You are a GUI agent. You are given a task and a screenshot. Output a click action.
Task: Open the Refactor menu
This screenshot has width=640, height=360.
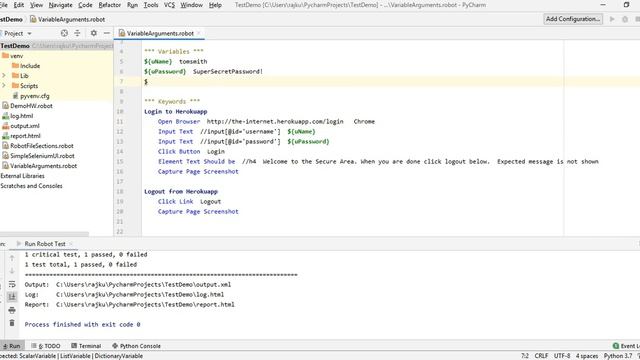(110, 5)
